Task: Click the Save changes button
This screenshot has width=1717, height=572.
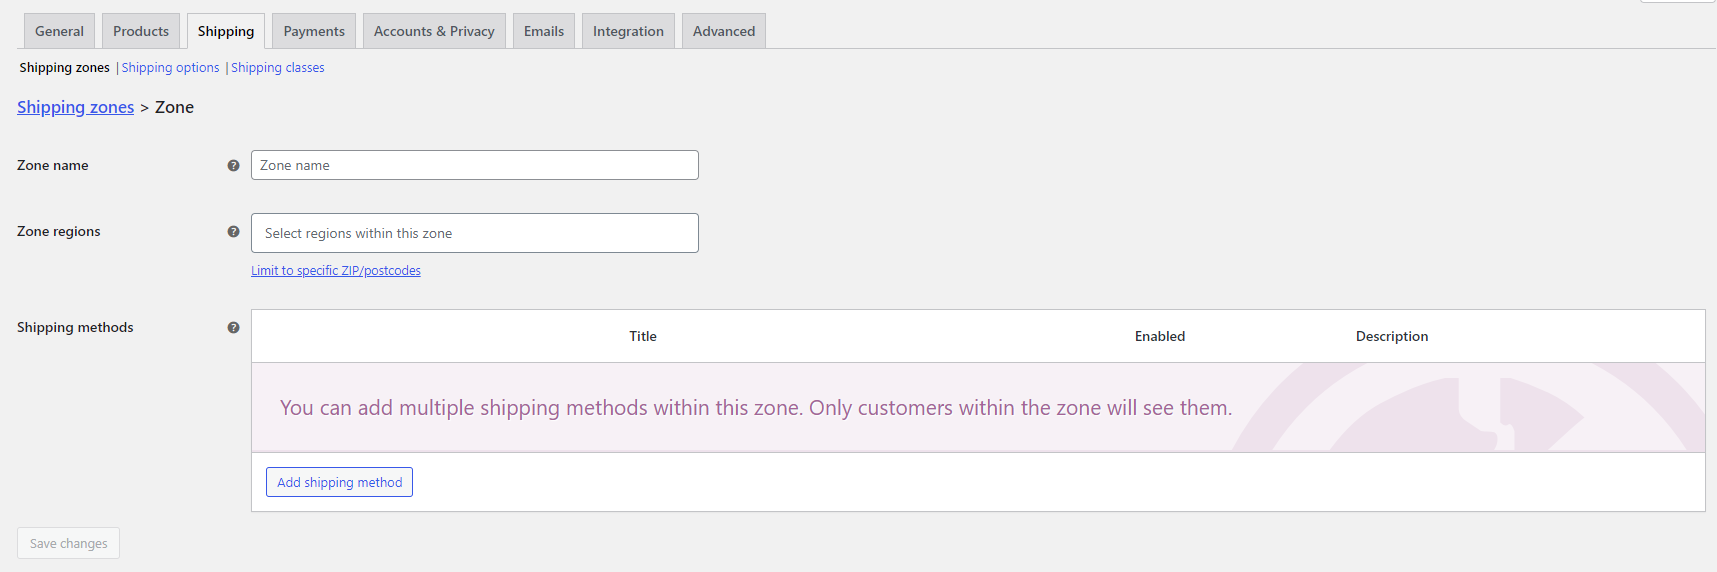Action: tap(68, 543)
